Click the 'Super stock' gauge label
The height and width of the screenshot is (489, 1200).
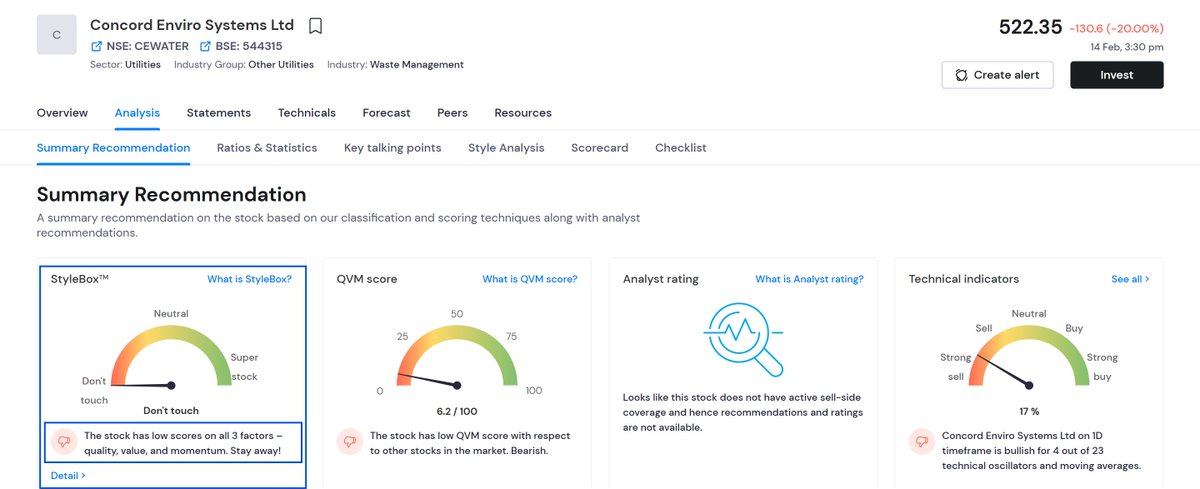(244, 367)
